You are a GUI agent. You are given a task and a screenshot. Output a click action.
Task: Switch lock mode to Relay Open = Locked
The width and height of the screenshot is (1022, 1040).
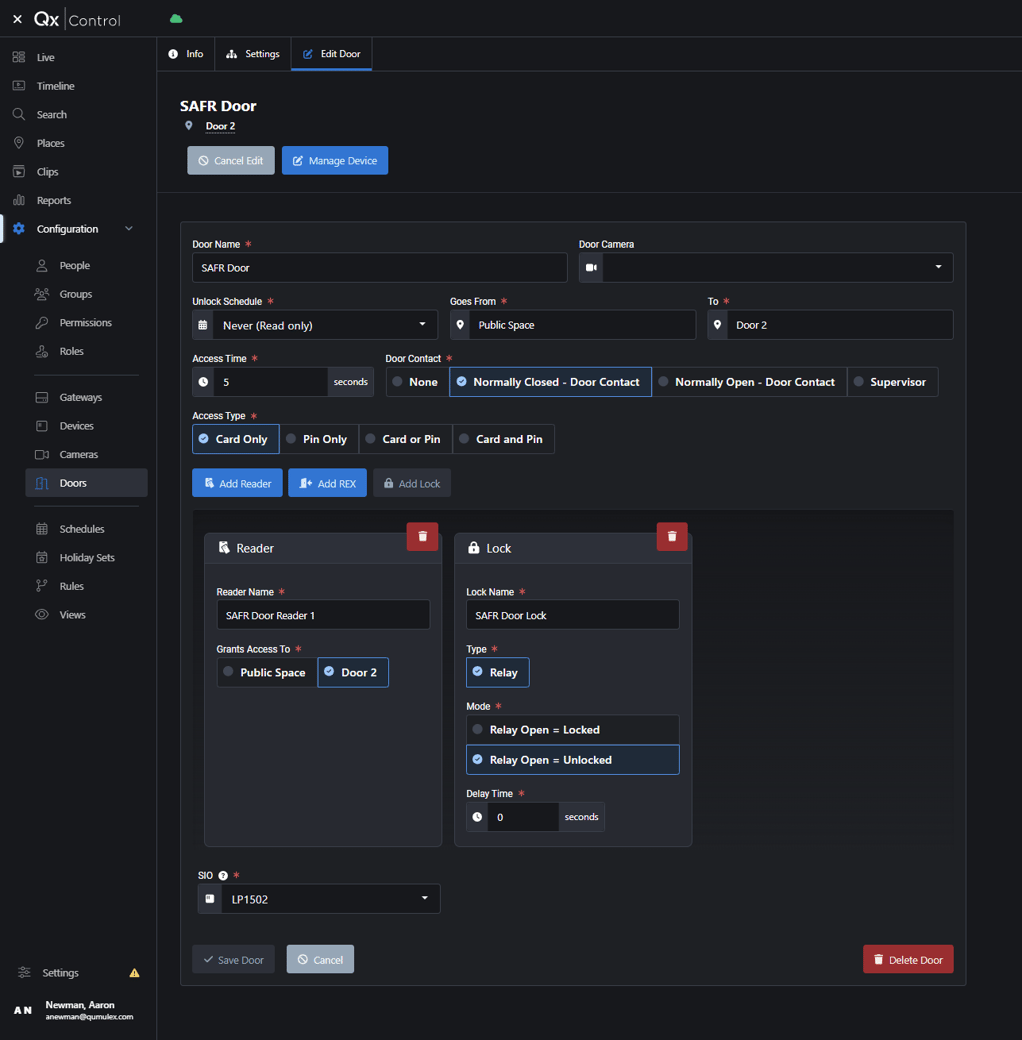coord(572,729)
